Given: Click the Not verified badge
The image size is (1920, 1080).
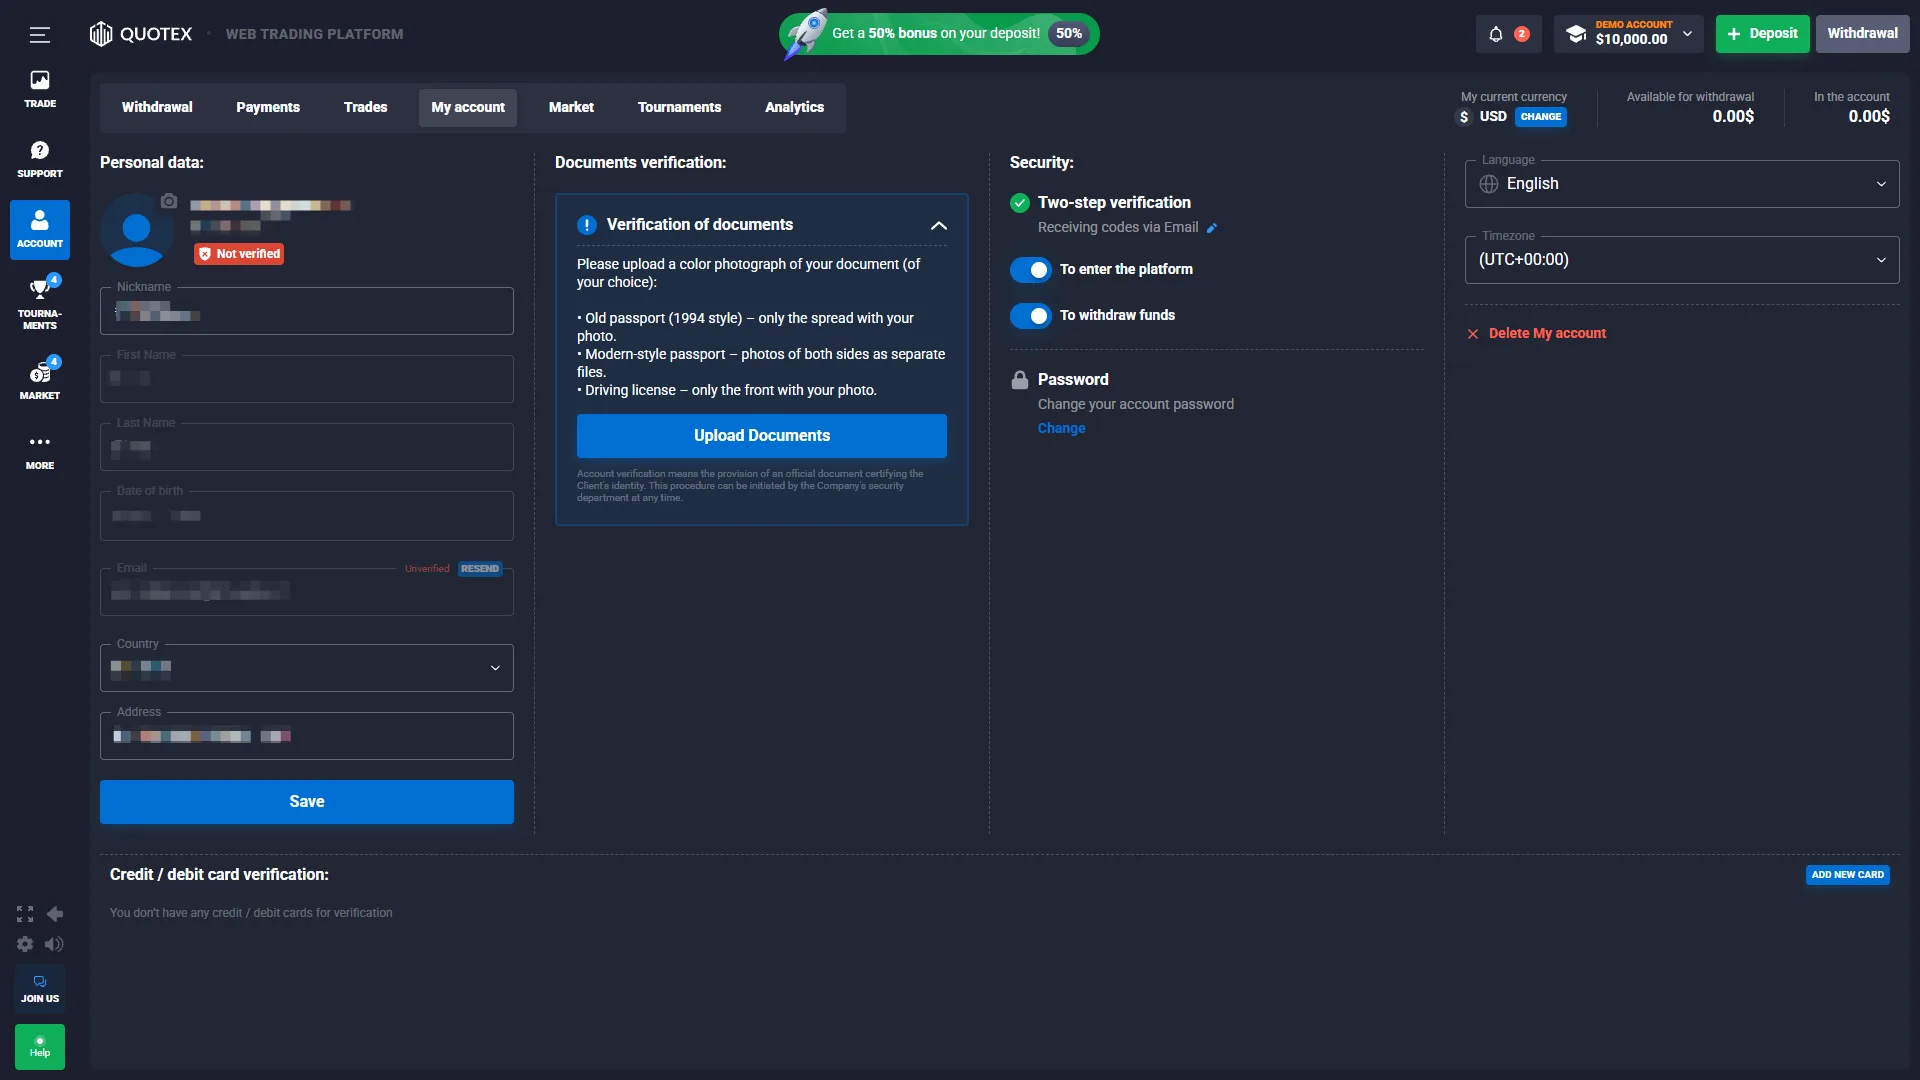Looking at the screenshot, I should [239, 254].
